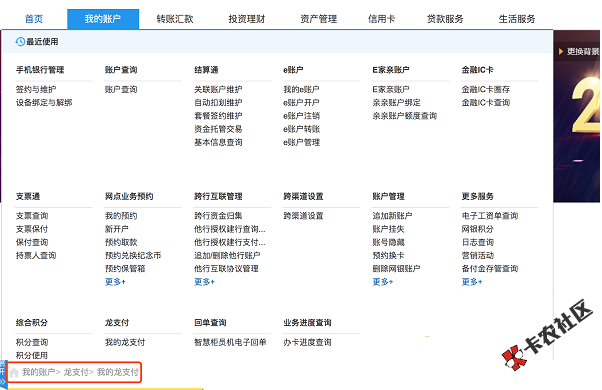Viewport: 602px width, 390px height.
Task: Select 套餐签约维护 link
Action: coord(218,116)
